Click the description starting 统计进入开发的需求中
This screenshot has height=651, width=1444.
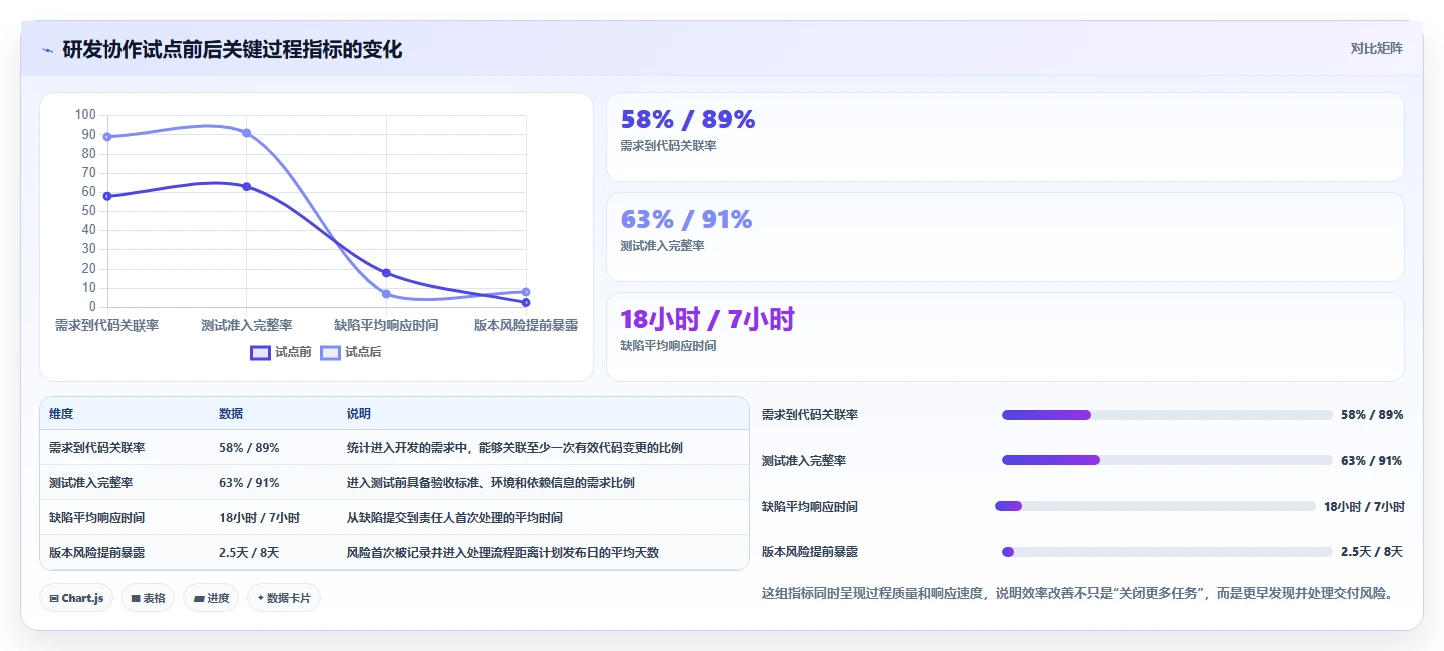pyautogui.click(x=515, y=448)
